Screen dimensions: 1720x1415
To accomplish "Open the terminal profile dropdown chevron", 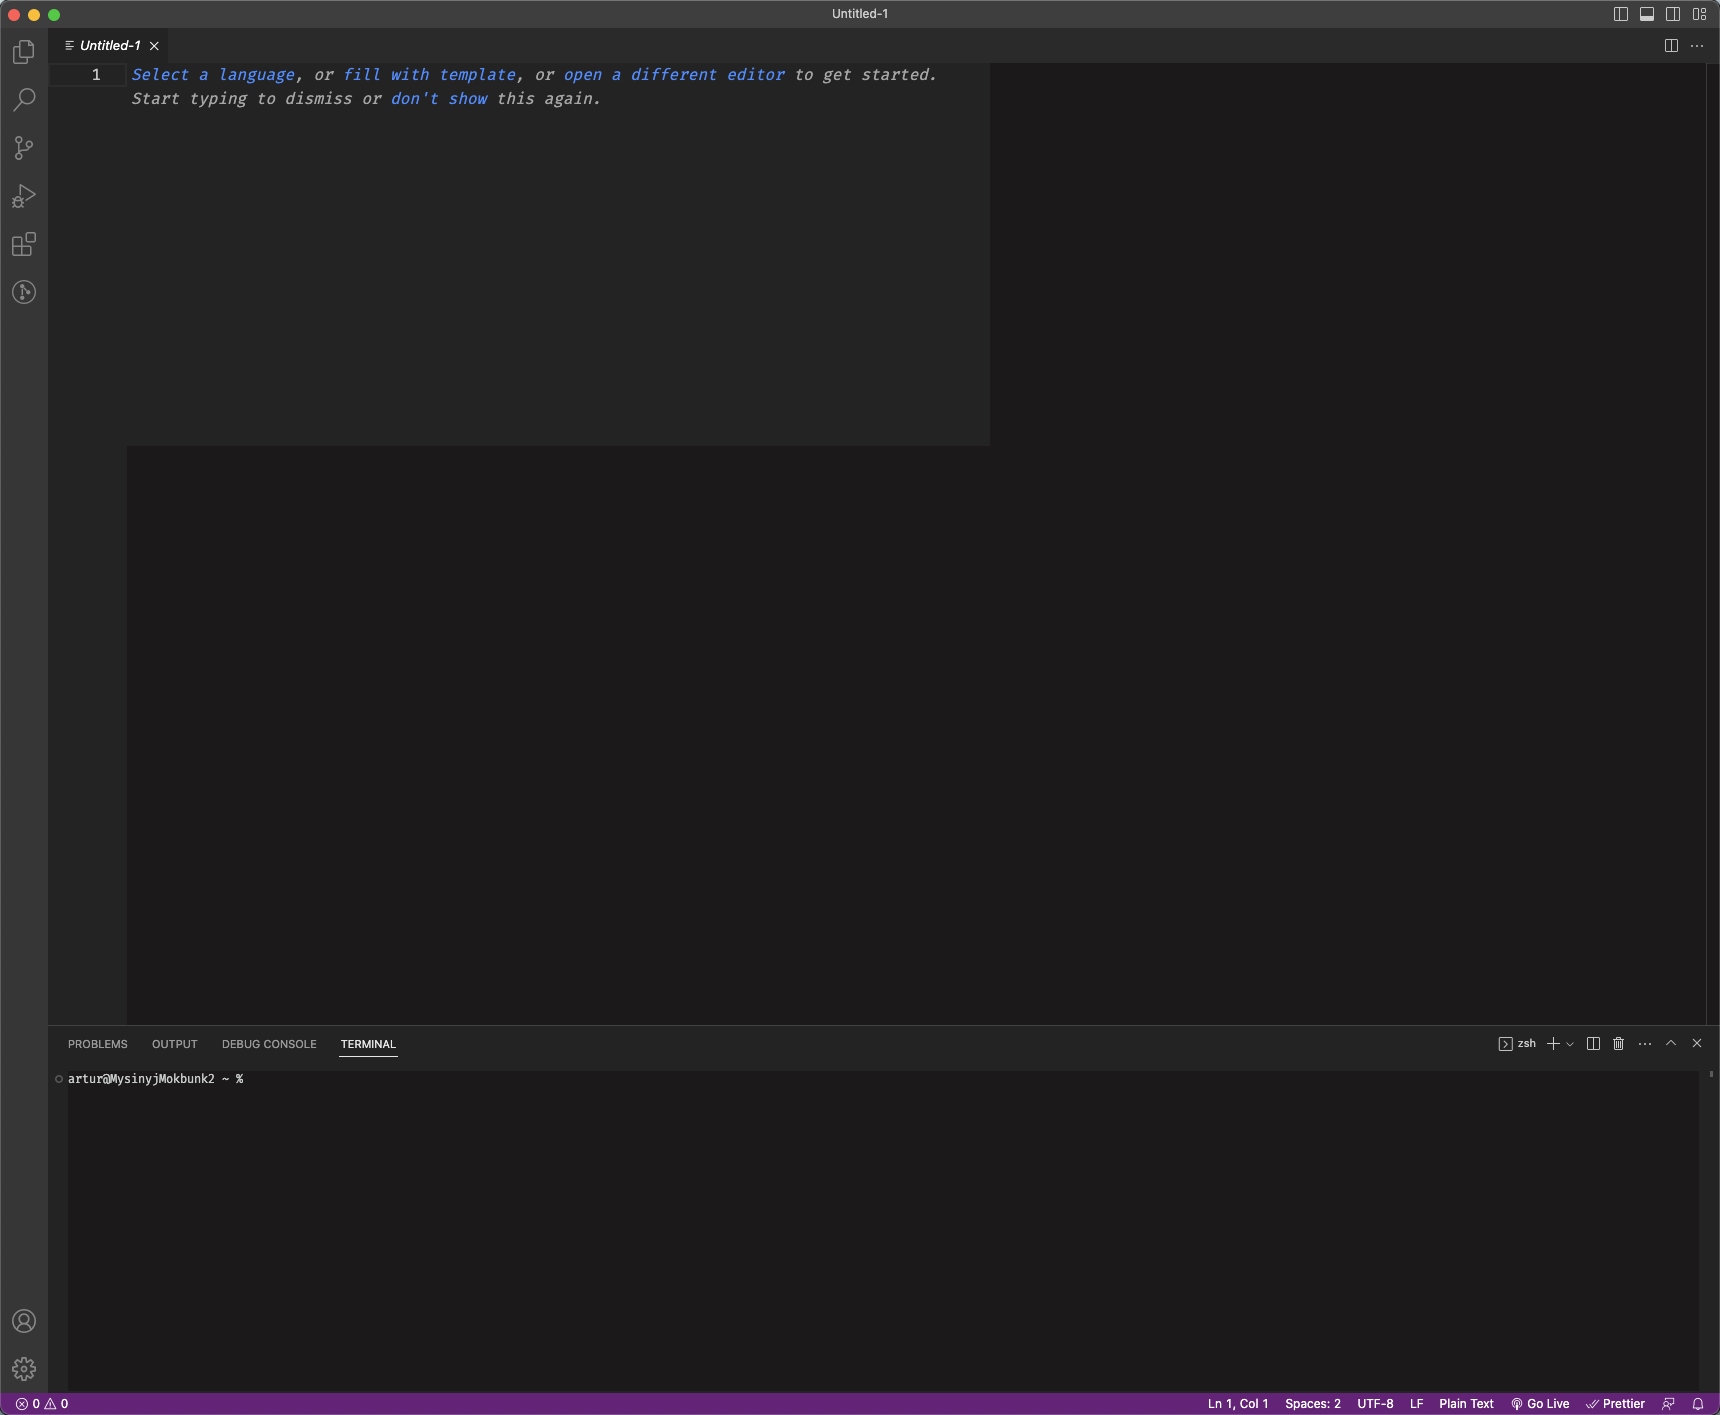I will point(1569,1043).
